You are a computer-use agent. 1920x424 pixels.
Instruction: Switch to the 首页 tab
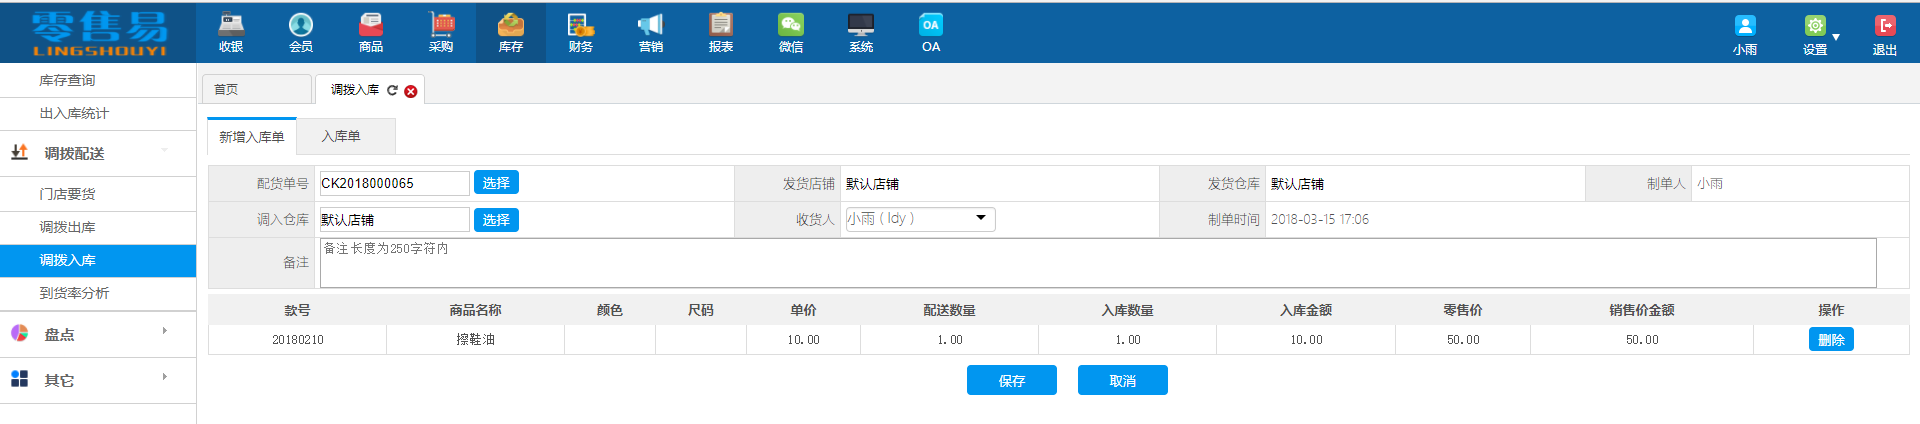pyautogui.click(x=256, y=89)
